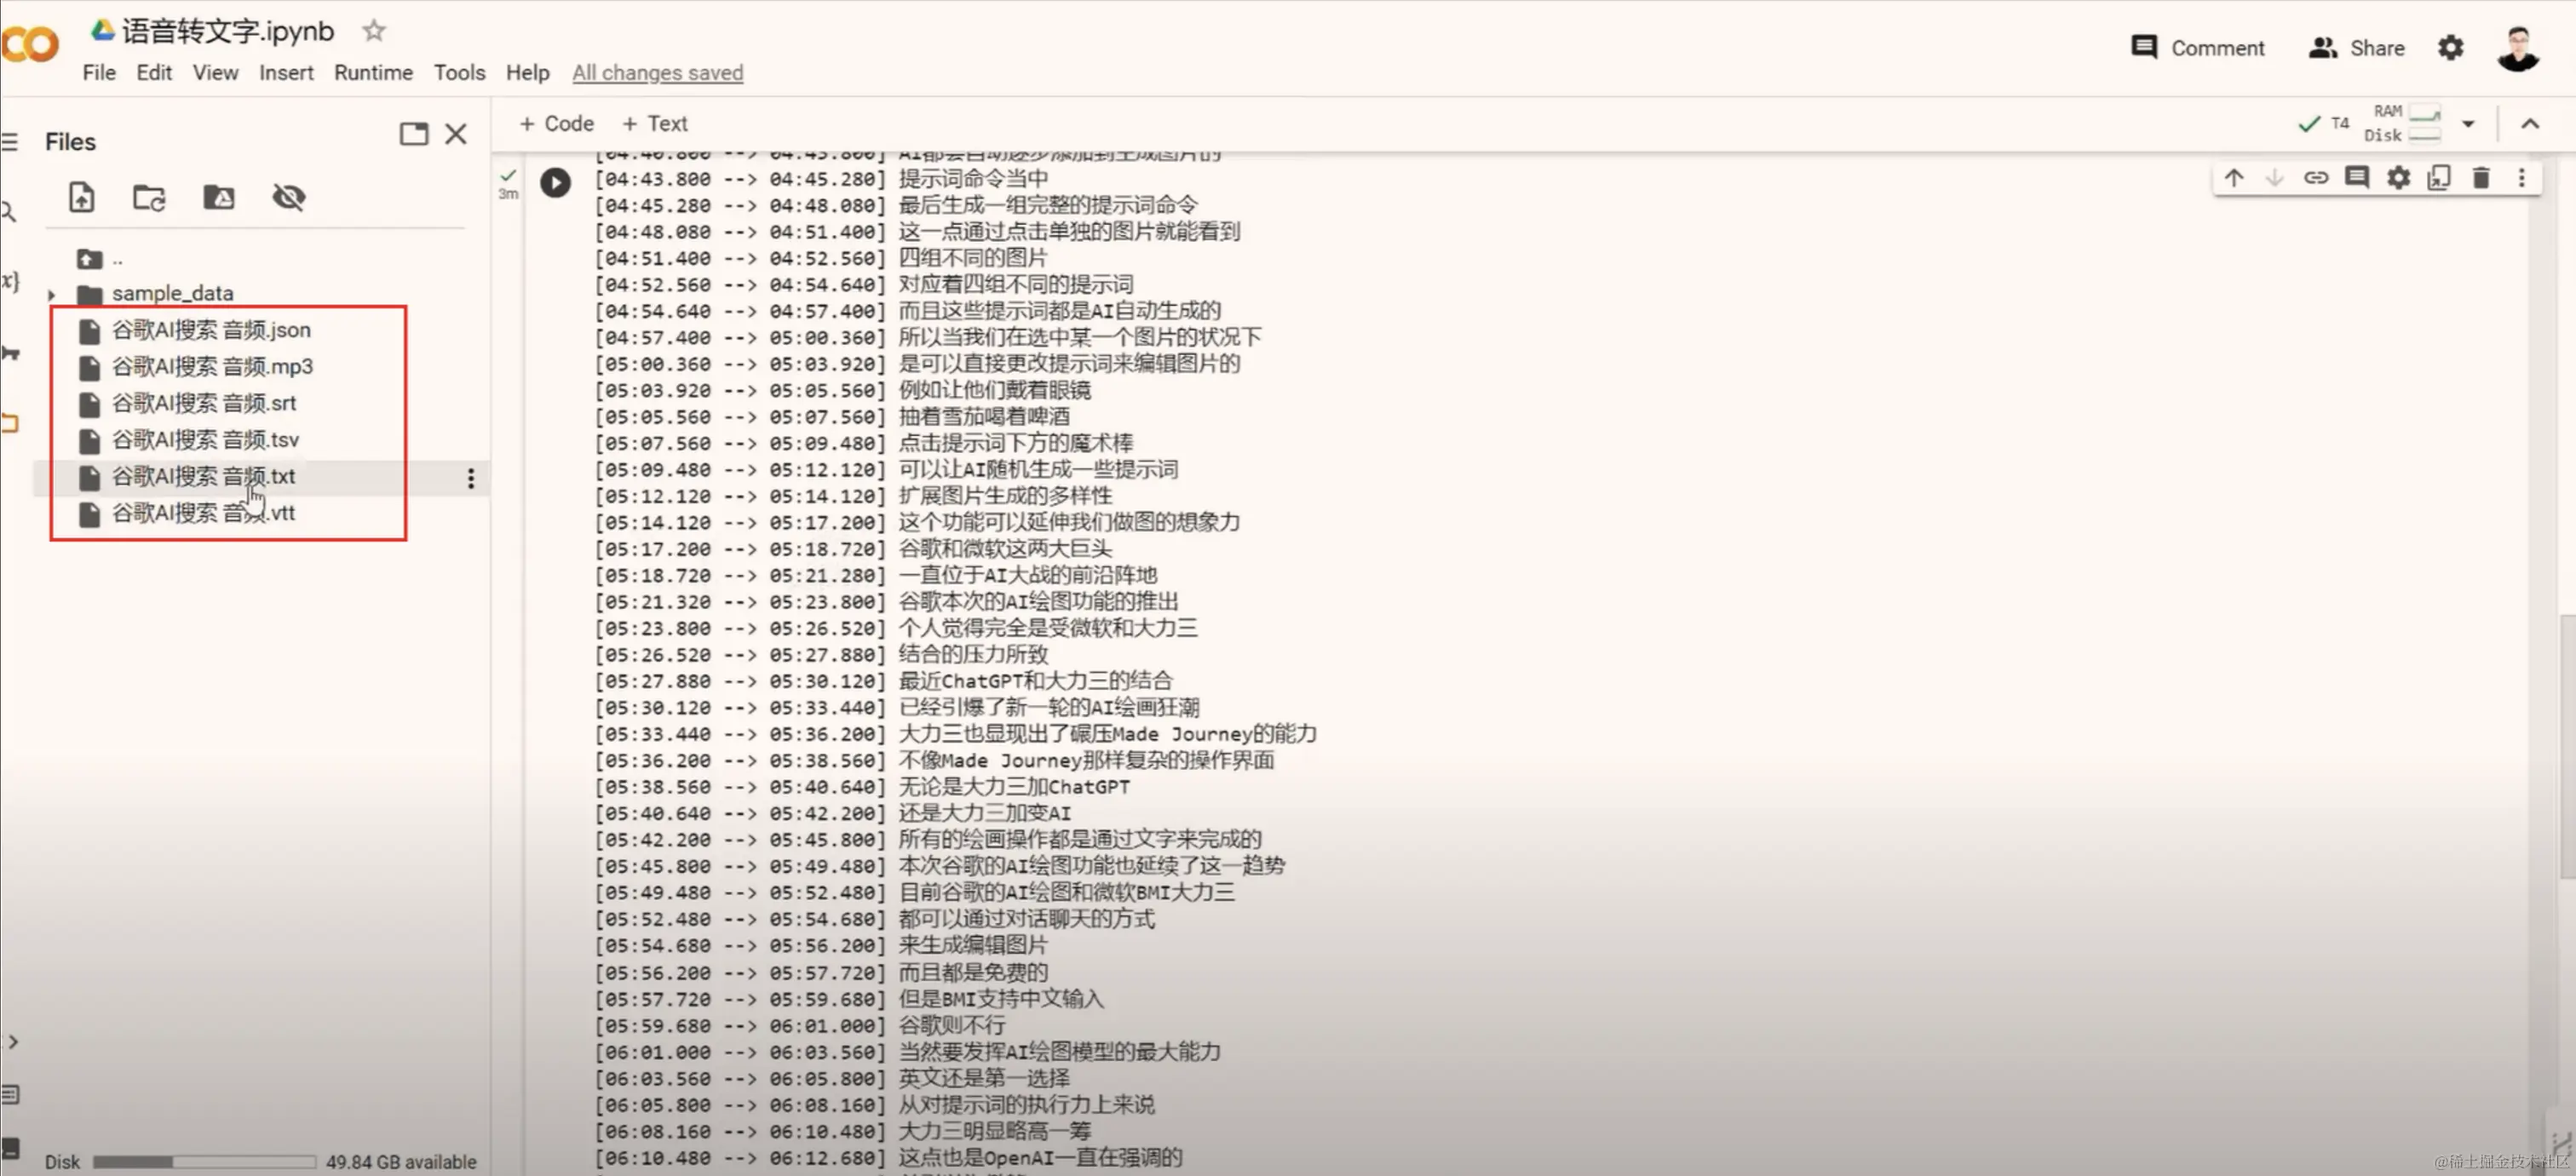Add a comment to the cell
The width and height of the screenshot is (2576, 1176).
(2357, 178)
